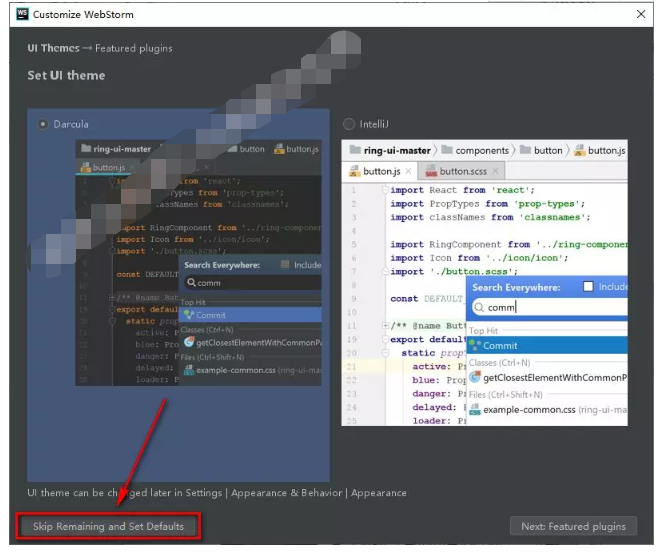Click the comm search field in IntelliJ preview
This screenshot has width=661, height=555.
coord(550,307)
